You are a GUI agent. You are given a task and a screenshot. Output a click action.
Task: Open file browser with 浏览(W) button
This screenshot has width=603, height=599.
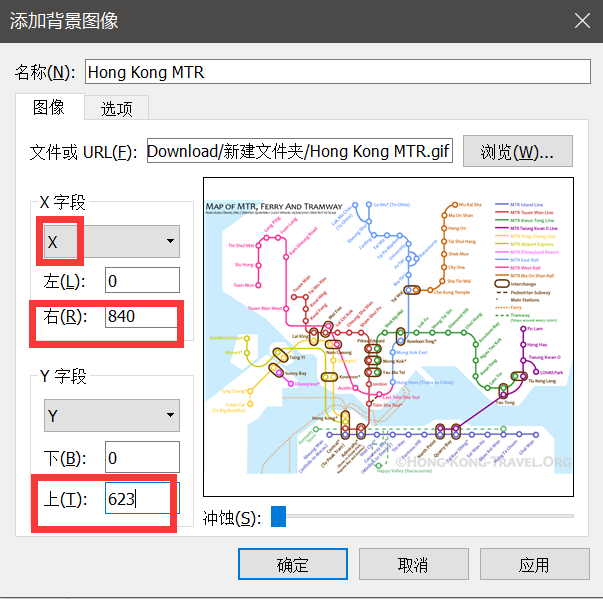point(518,151)
